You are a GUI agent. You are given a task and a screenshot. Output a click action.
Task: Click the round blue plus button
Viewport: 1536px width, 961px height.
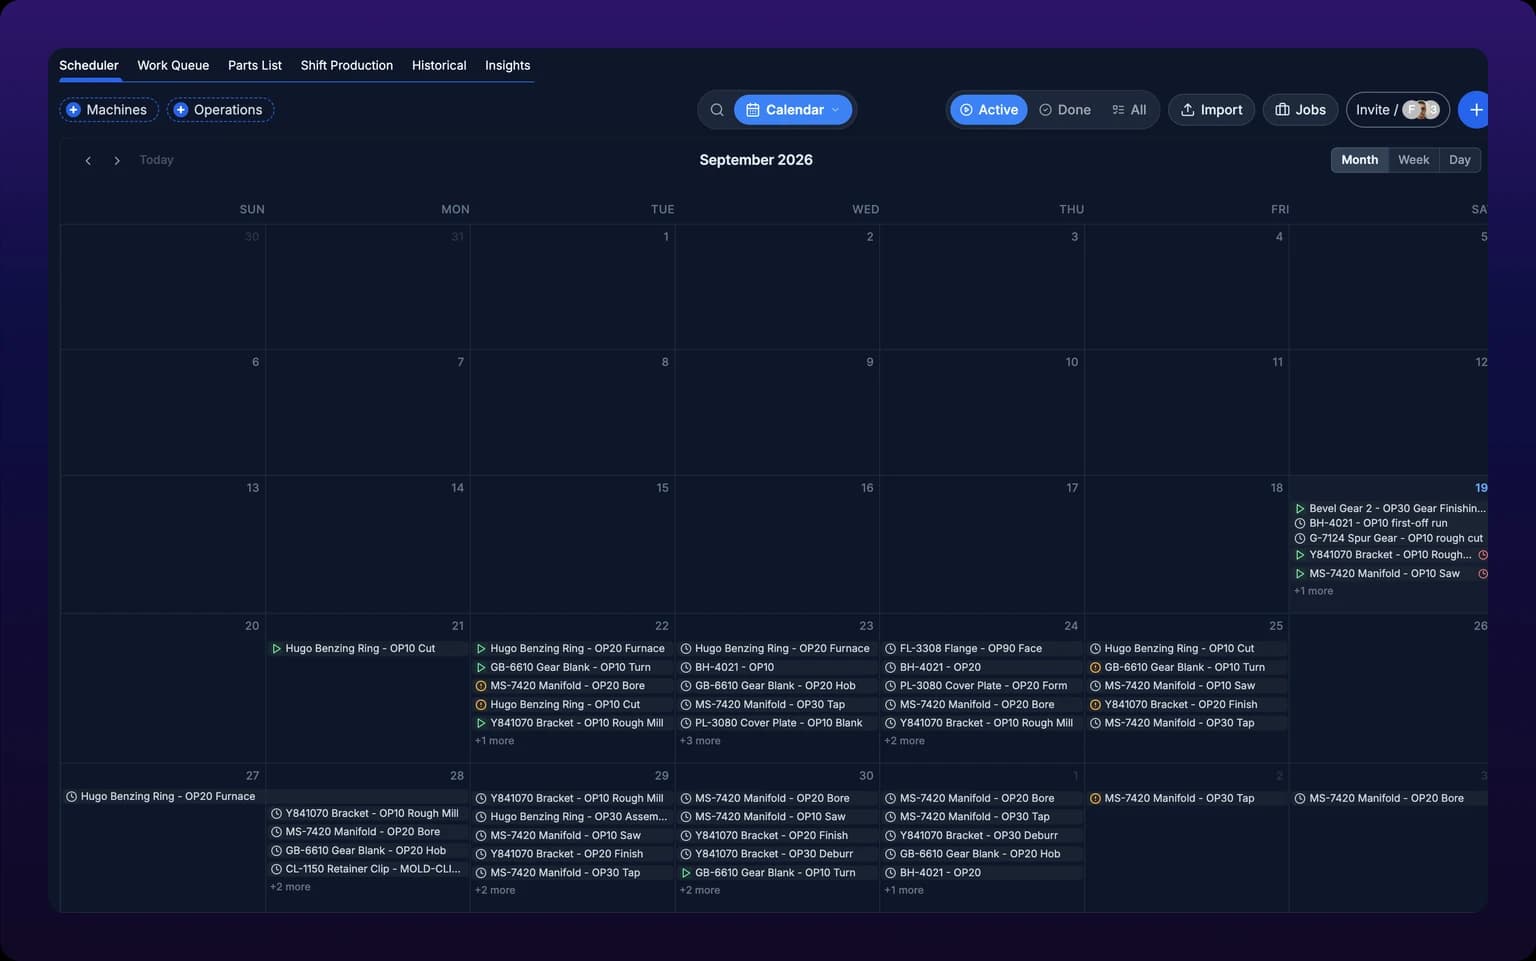pos(1474,110)
